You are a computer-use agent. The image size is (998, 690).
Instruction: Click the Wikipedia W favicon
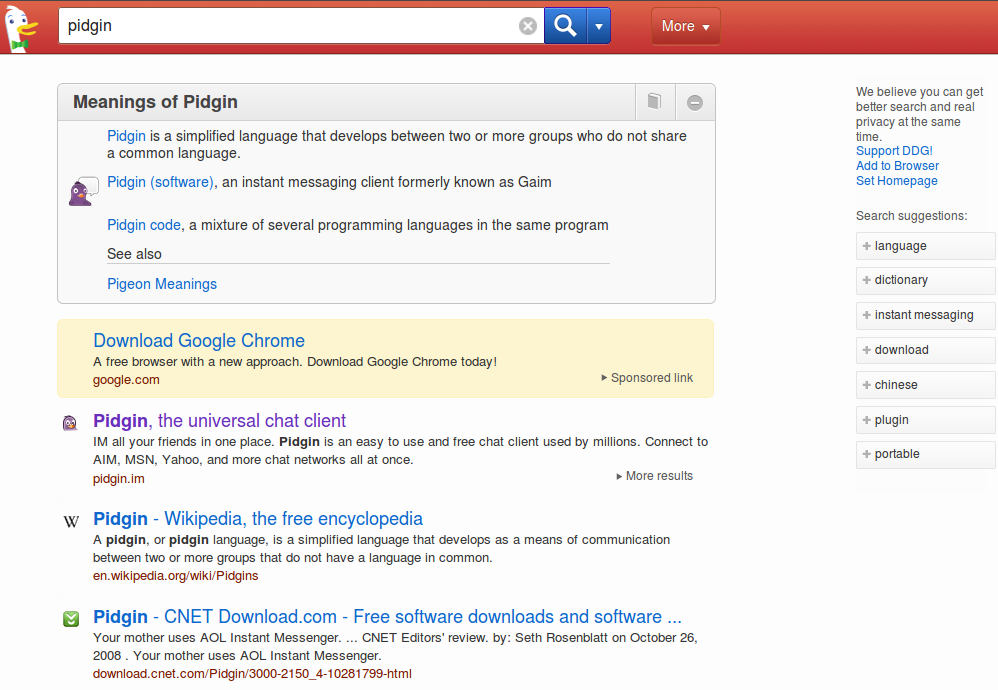click(x=71, y=522)
